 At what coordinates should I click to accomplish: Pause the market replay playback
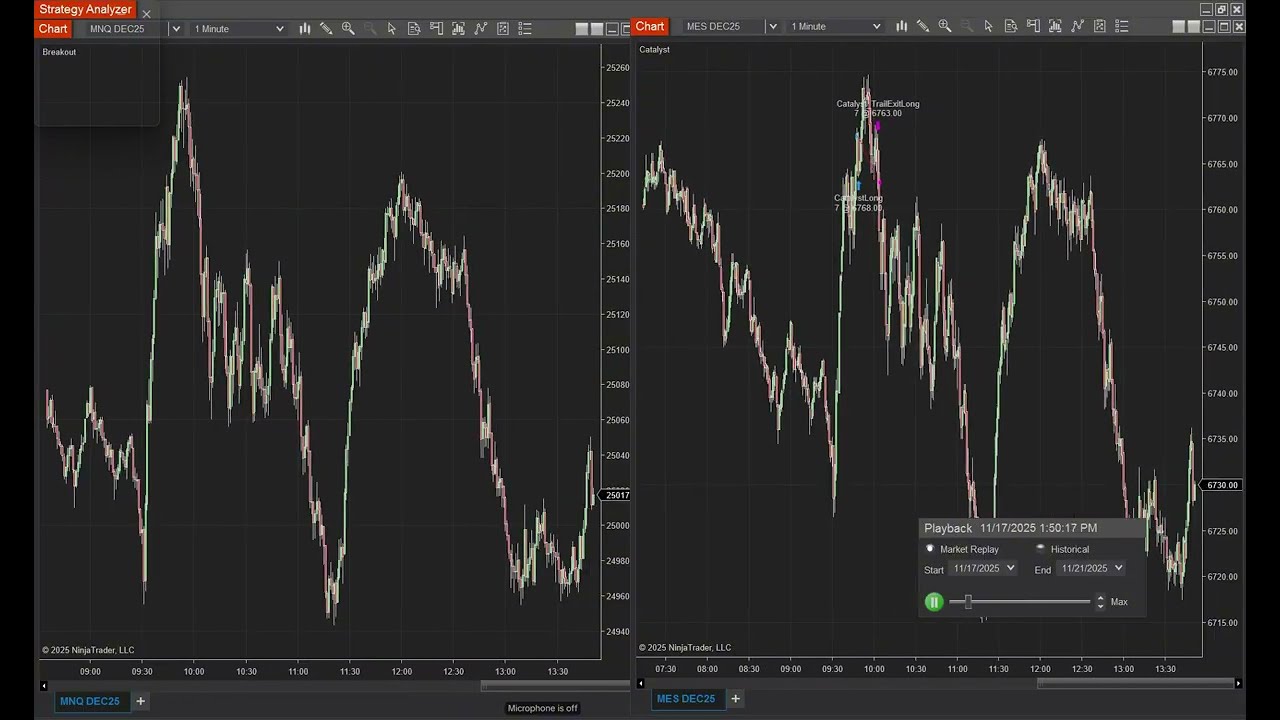934,602
